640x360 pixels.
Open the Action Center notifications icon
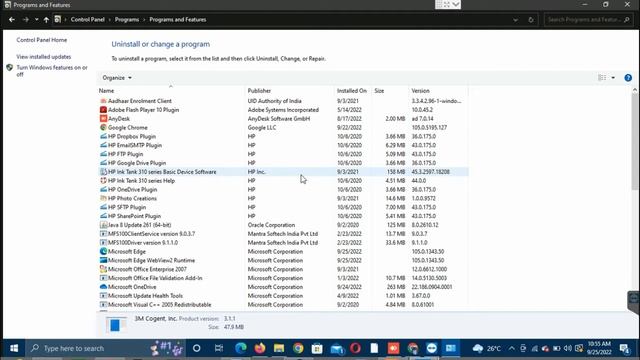(x=624, y=348)
